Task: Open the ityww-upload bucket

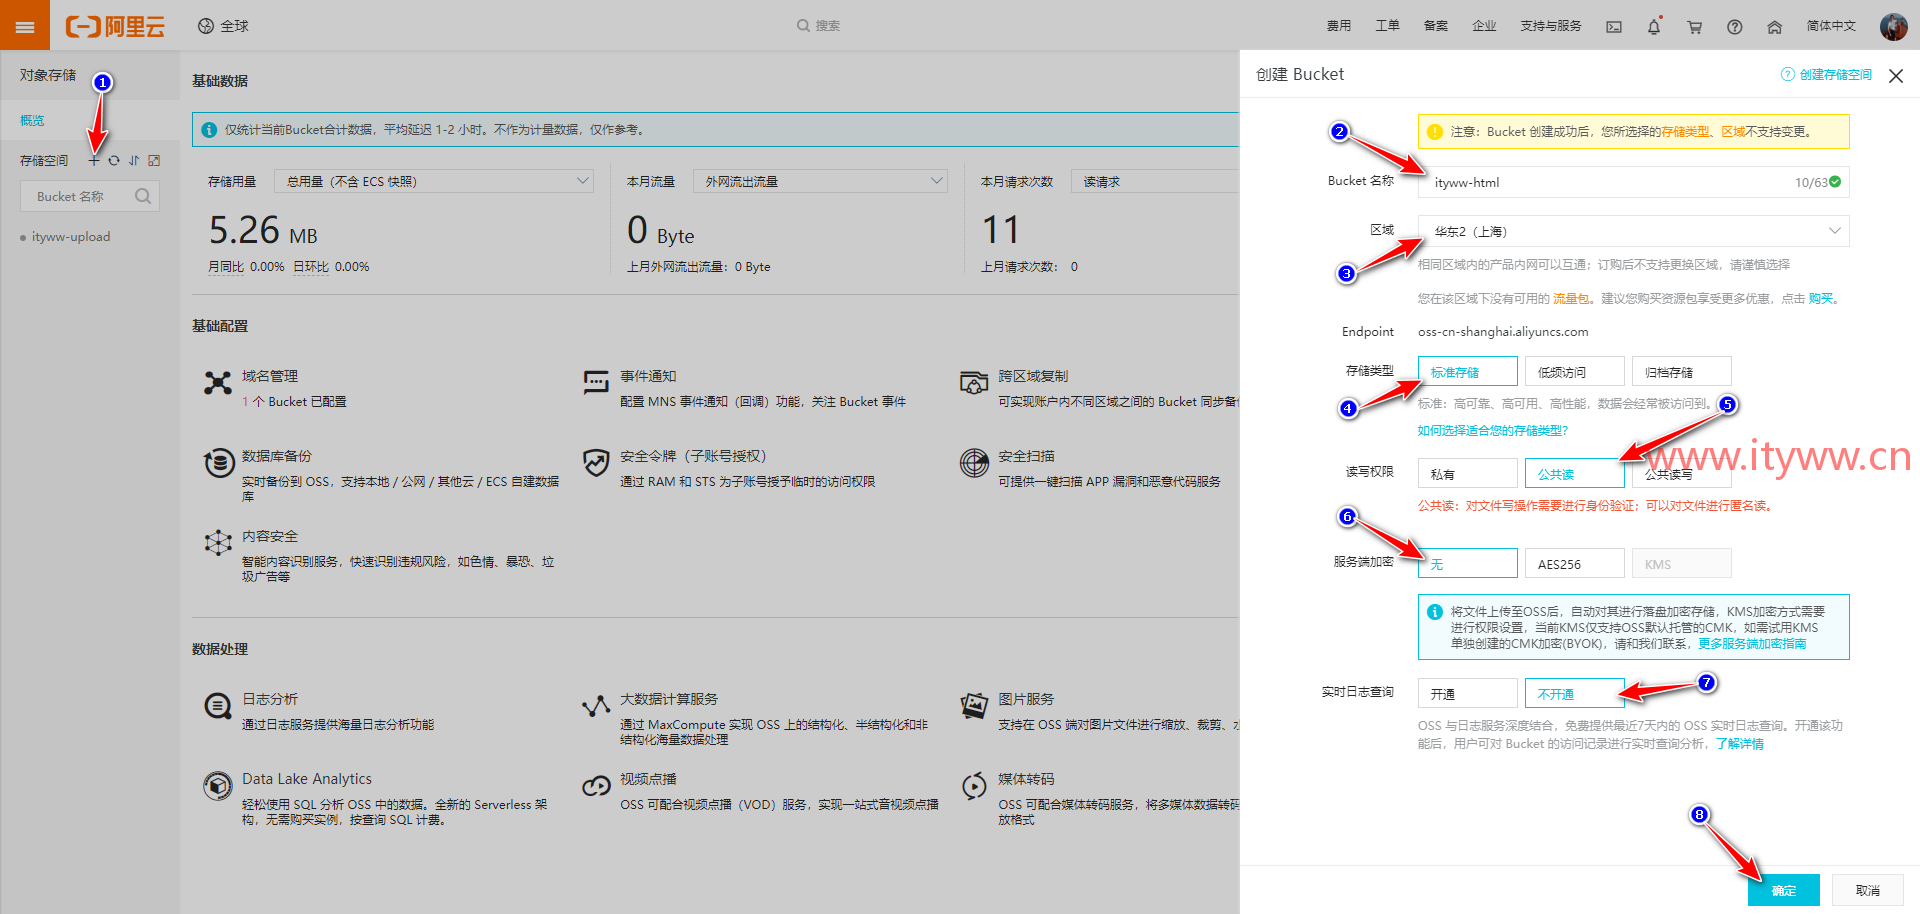Action: [71, 237]
